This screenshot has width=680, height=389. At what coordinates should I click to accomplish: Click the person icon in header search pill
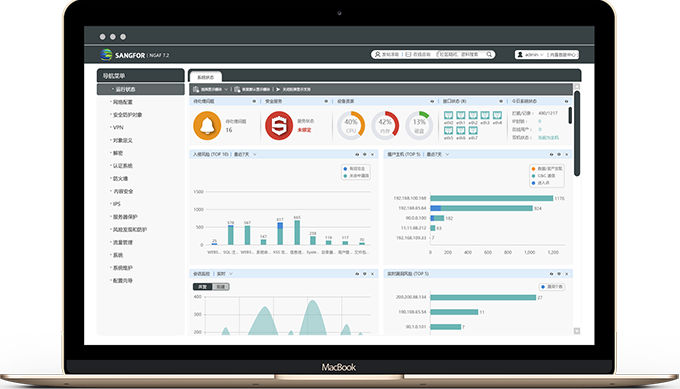pos(377,54)
